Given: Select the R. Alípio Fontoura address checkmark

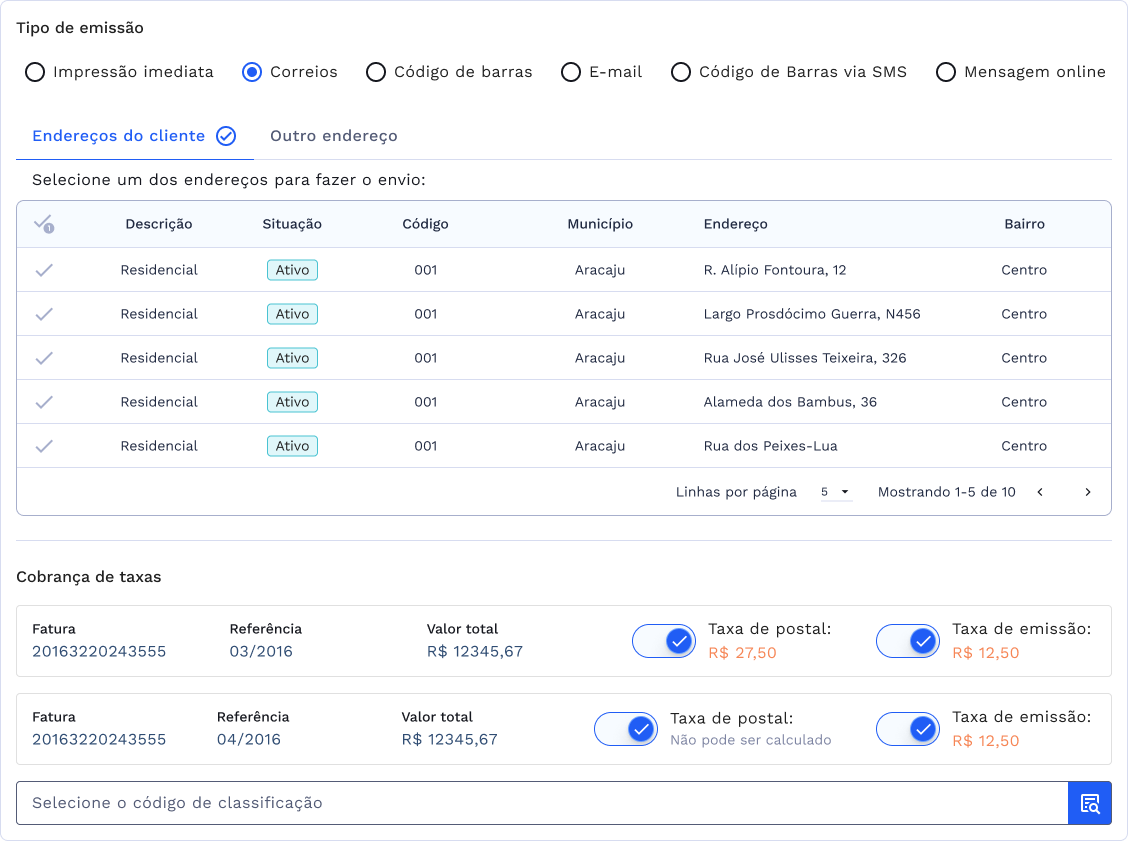Looking at the screenshot, I should [x=44, y=270].
